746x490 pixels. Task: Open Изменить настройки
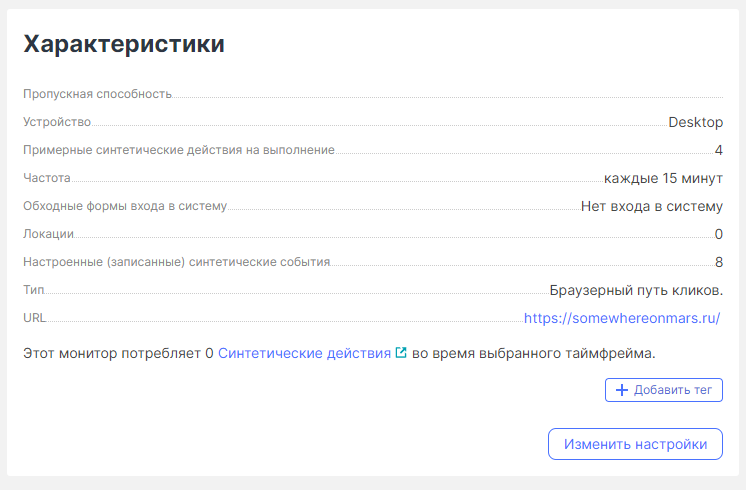635,444
